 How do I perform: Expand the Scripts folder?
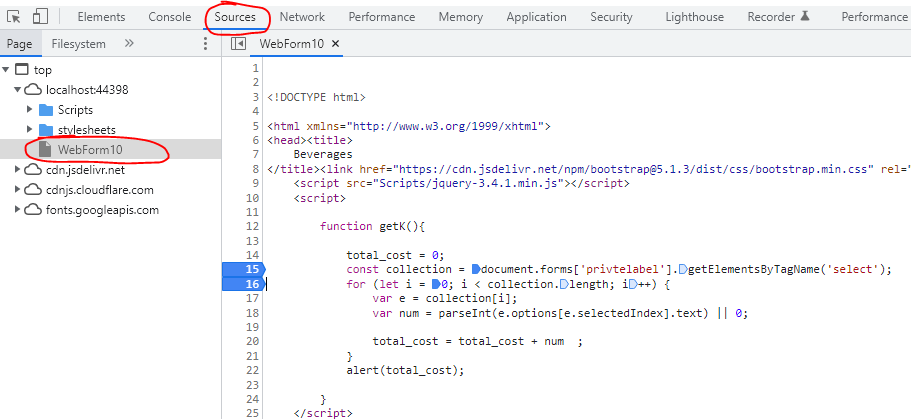tap(30, 110)
